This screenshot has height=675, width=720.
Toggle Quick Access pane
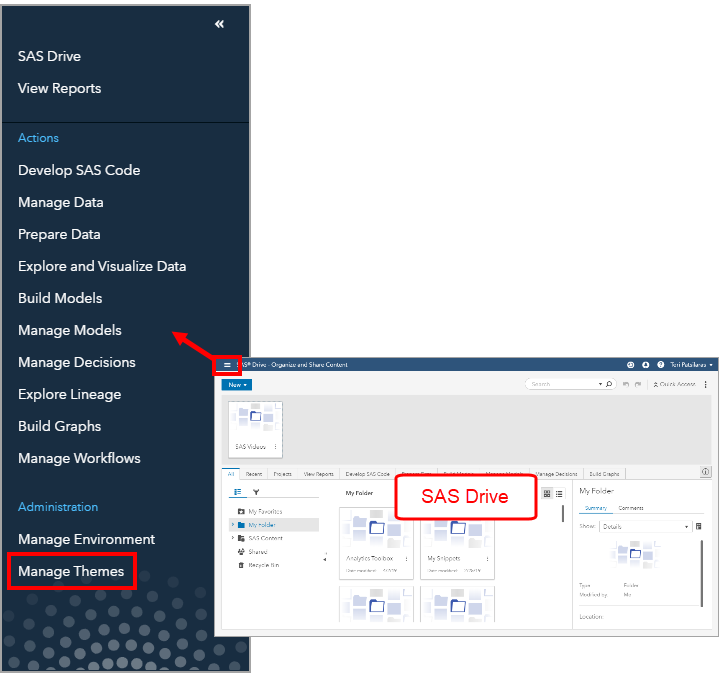tap(674, 384)
